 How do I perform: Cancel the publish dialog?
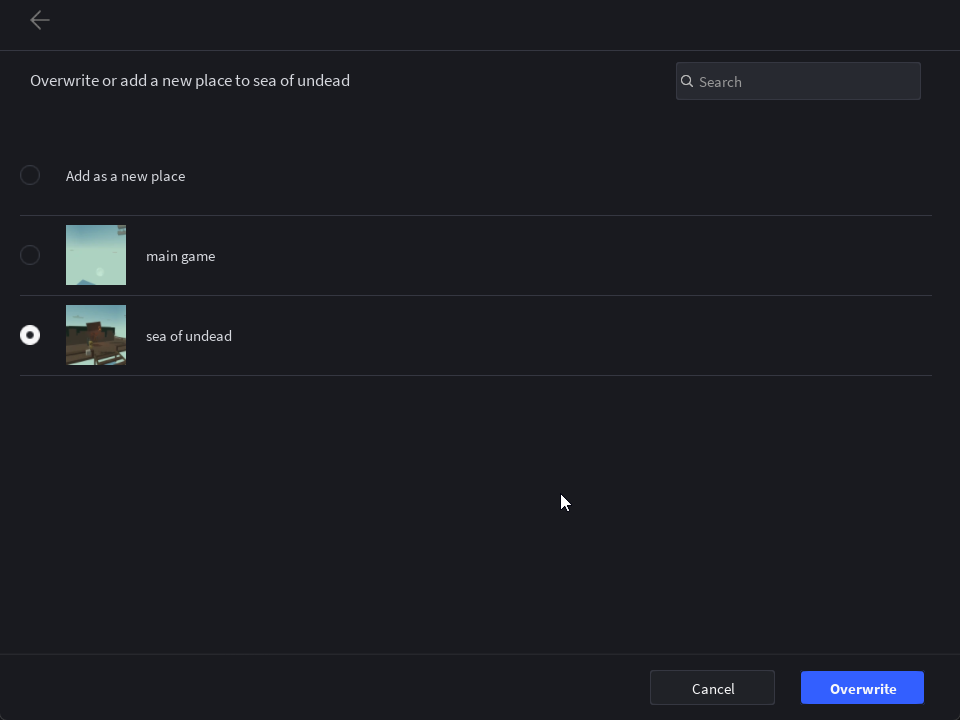pos(712,688)
